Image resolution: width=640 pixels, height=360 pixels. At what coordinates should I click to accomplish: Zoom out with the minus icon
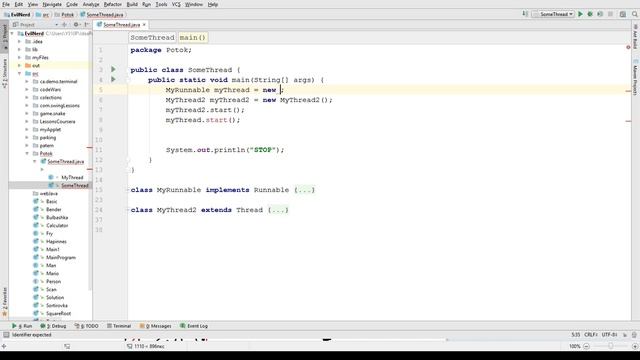coord(587,346)
